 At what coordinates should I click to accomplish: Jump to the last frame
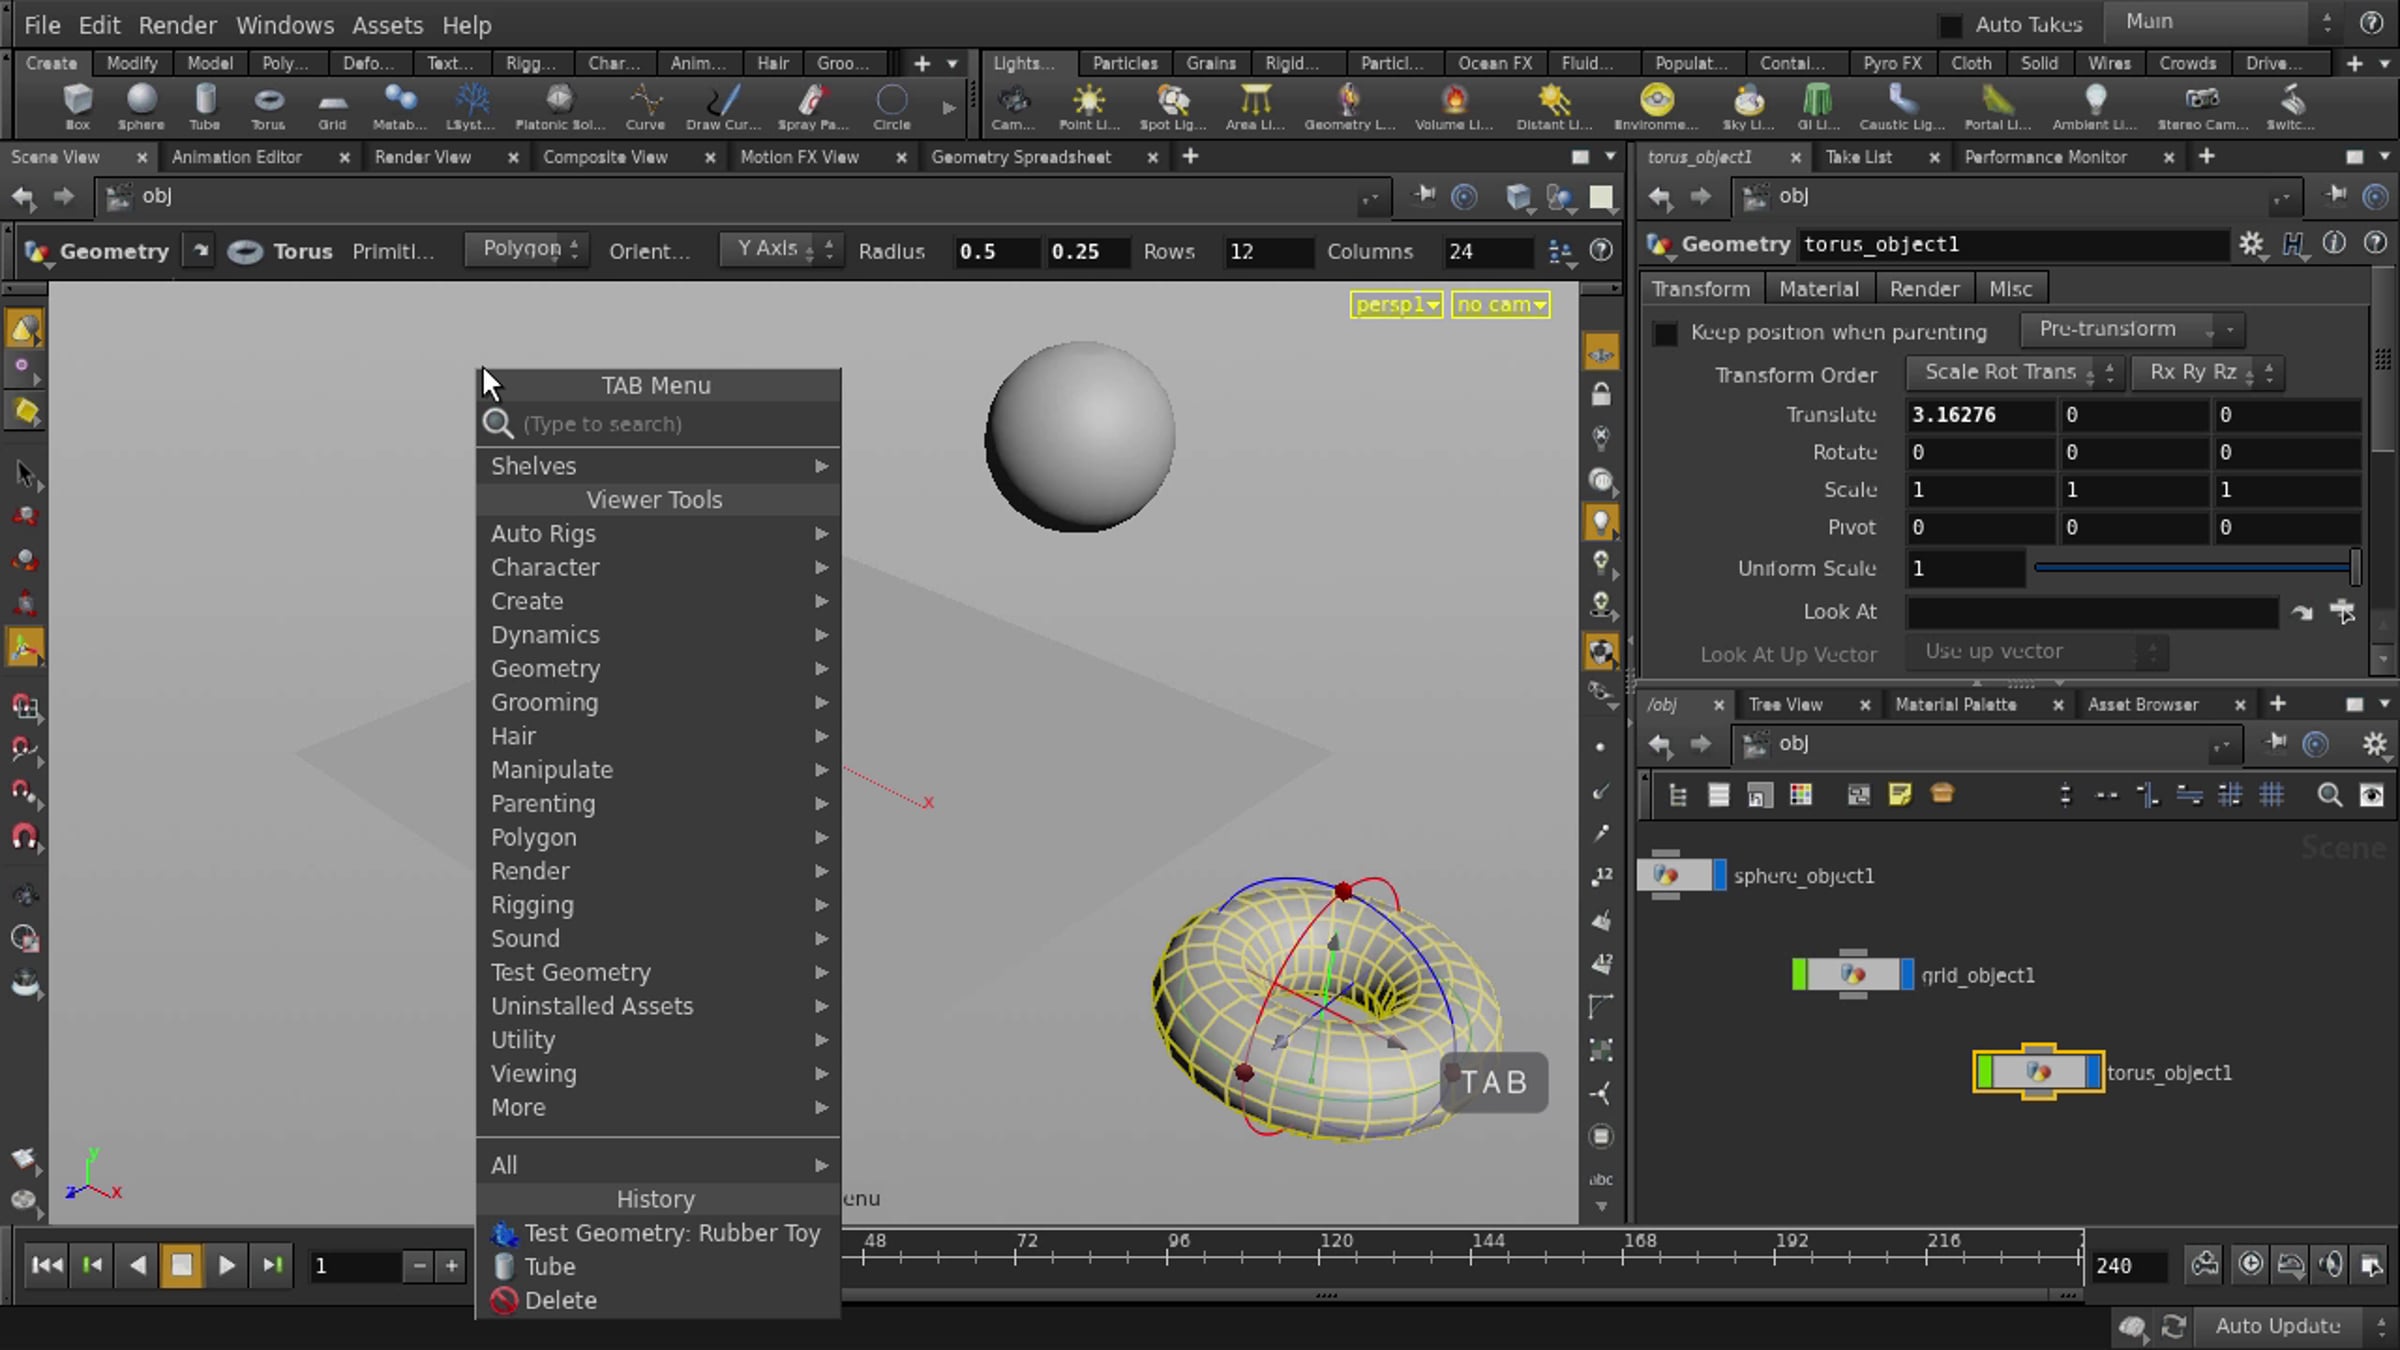(x=271, y=1265)
